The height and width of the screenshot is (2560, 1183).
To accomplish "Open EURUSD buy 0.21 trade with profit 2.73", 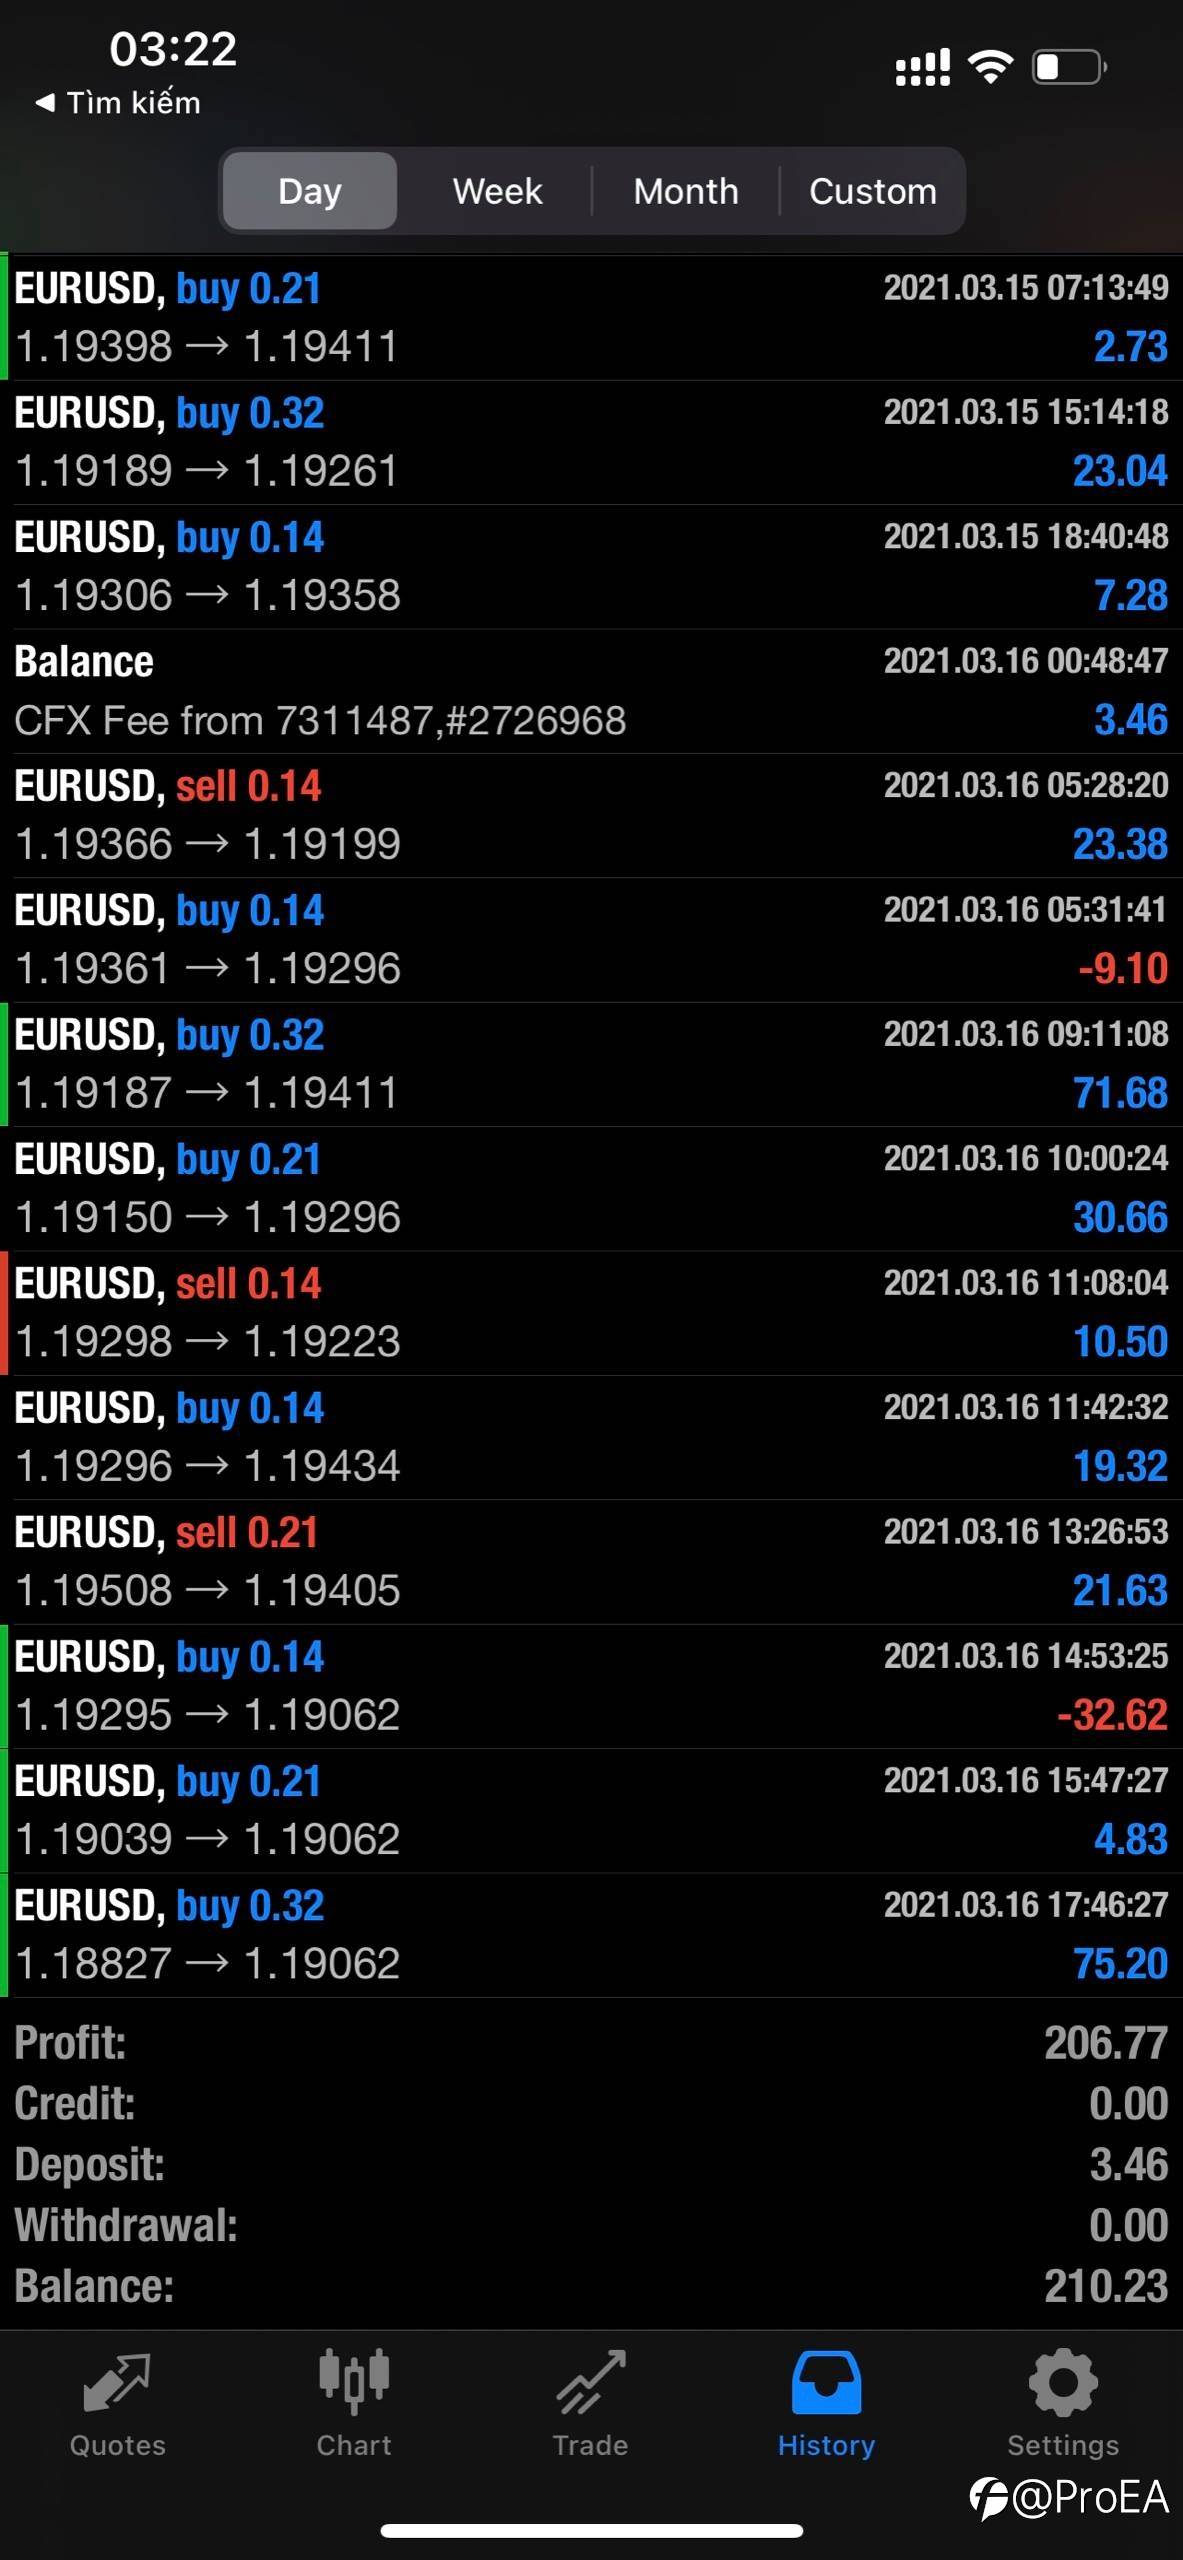I will pos(591,318).
